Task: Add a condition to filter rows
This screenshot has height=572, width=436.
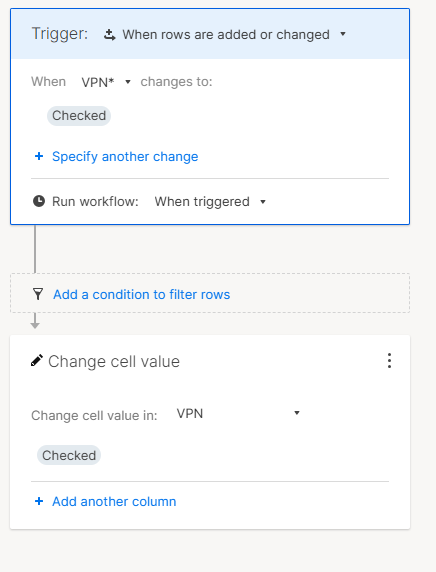Action: [142, 294]
